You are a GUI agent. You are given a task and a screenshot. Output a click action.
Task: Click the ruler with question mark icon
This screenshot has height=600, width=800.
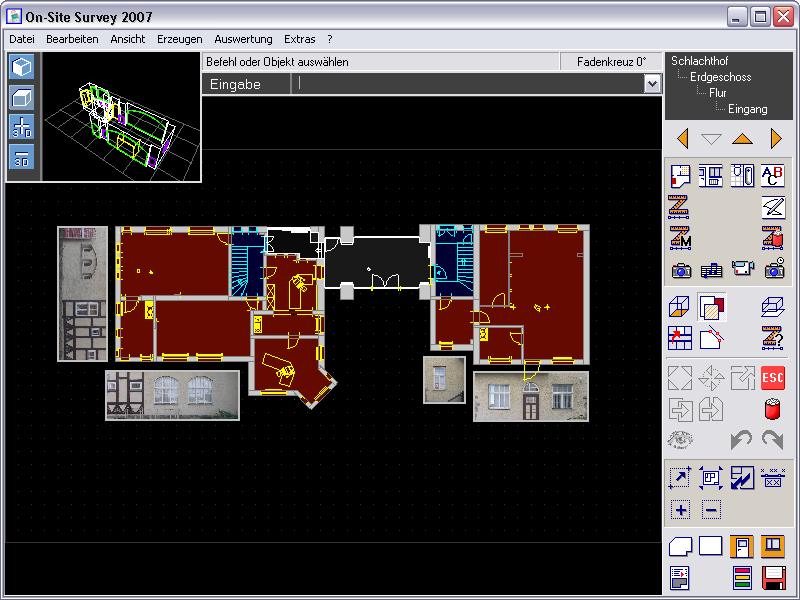click(x=772, y=338)
